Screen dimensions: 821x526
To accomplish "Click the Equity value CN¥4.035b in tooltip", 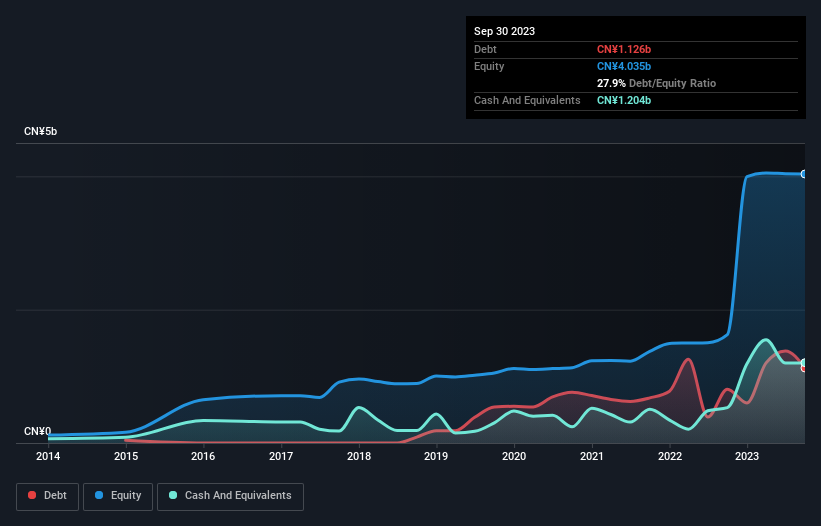I will click(624, 66).
